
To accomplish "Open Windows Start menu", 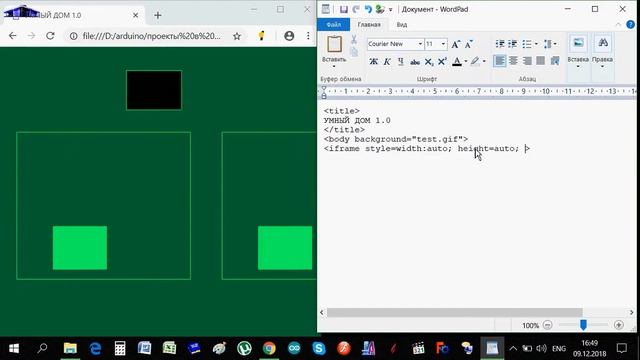I will [14, 348].
